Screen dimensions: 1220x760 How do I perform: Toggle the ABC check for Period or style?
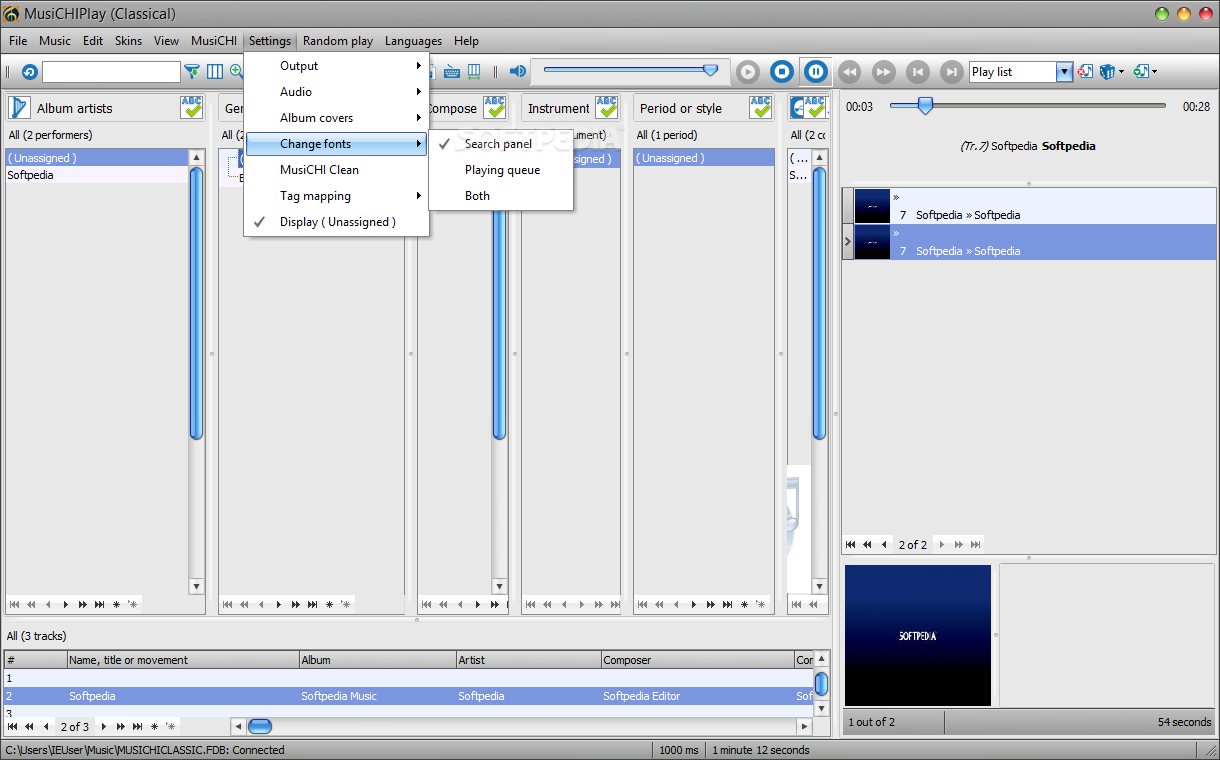[761, 108]
